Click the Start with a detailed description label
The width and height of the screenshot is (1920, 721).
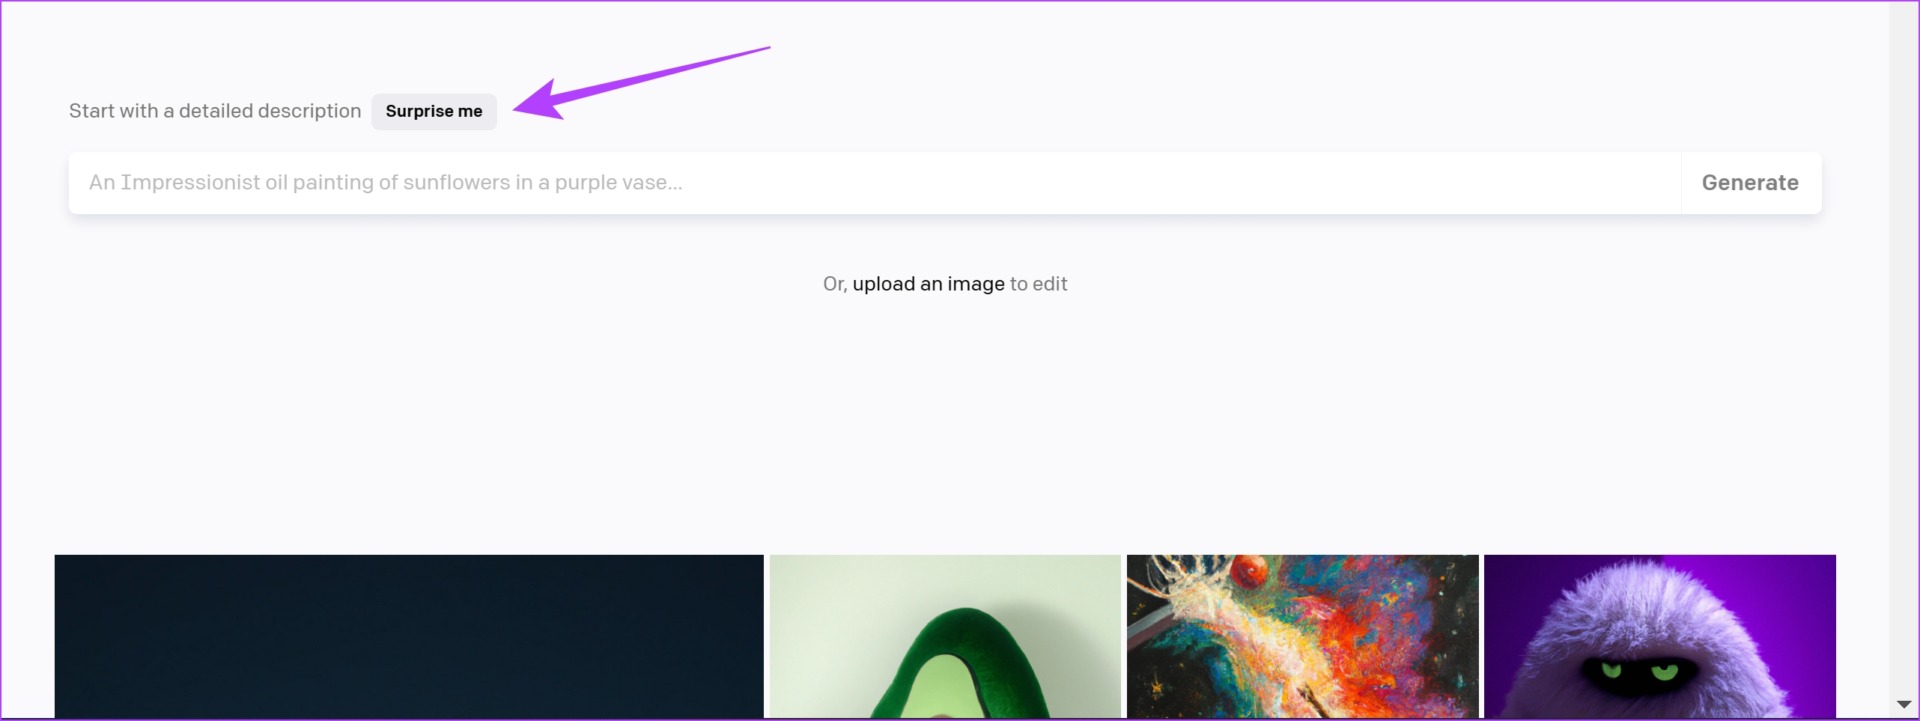215,111
